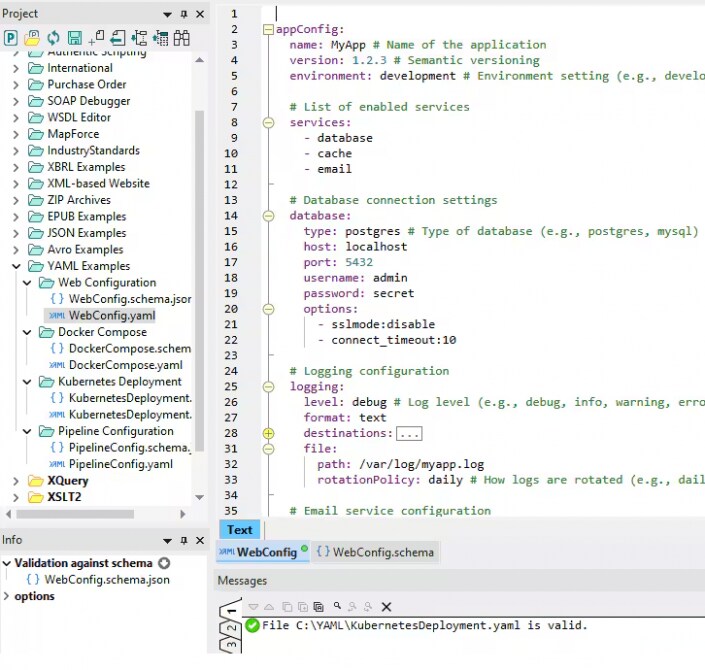705x670 pixels.
Task: Select the WebConfig document tab
Action: coord(263,552)
